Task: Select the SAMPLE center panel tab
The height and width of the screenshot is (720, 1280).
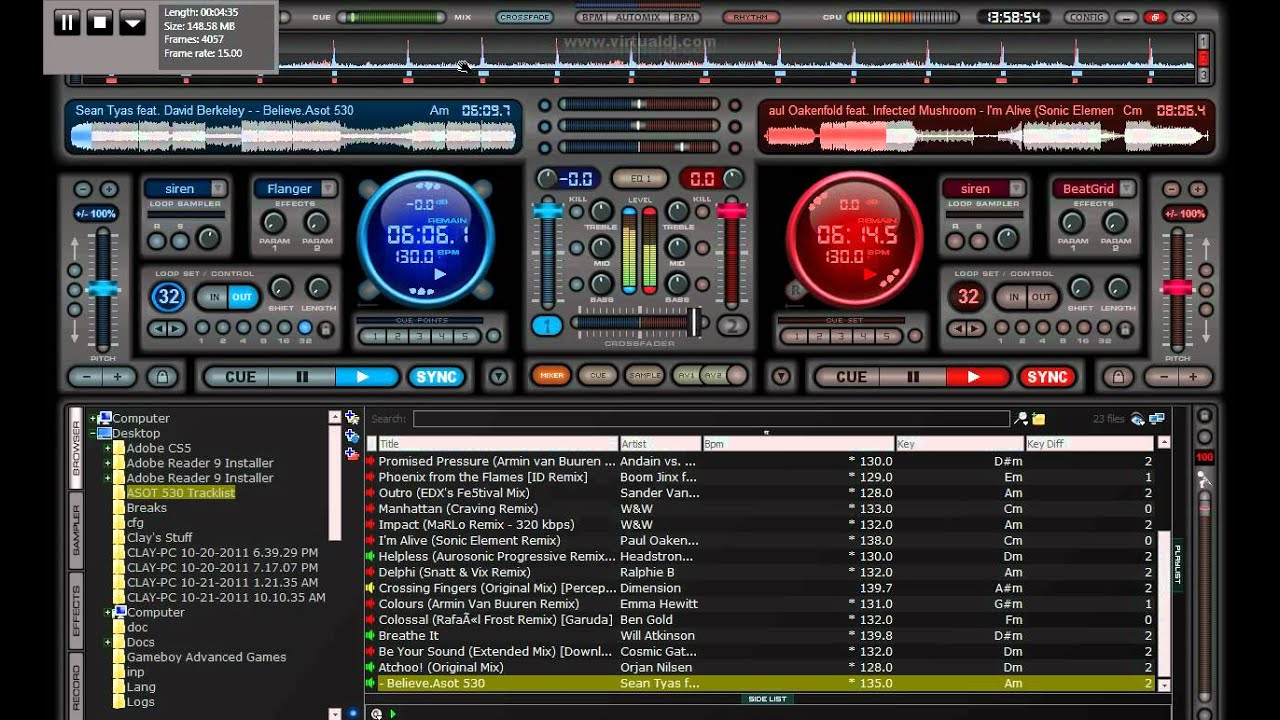Action: pos(644,376)
